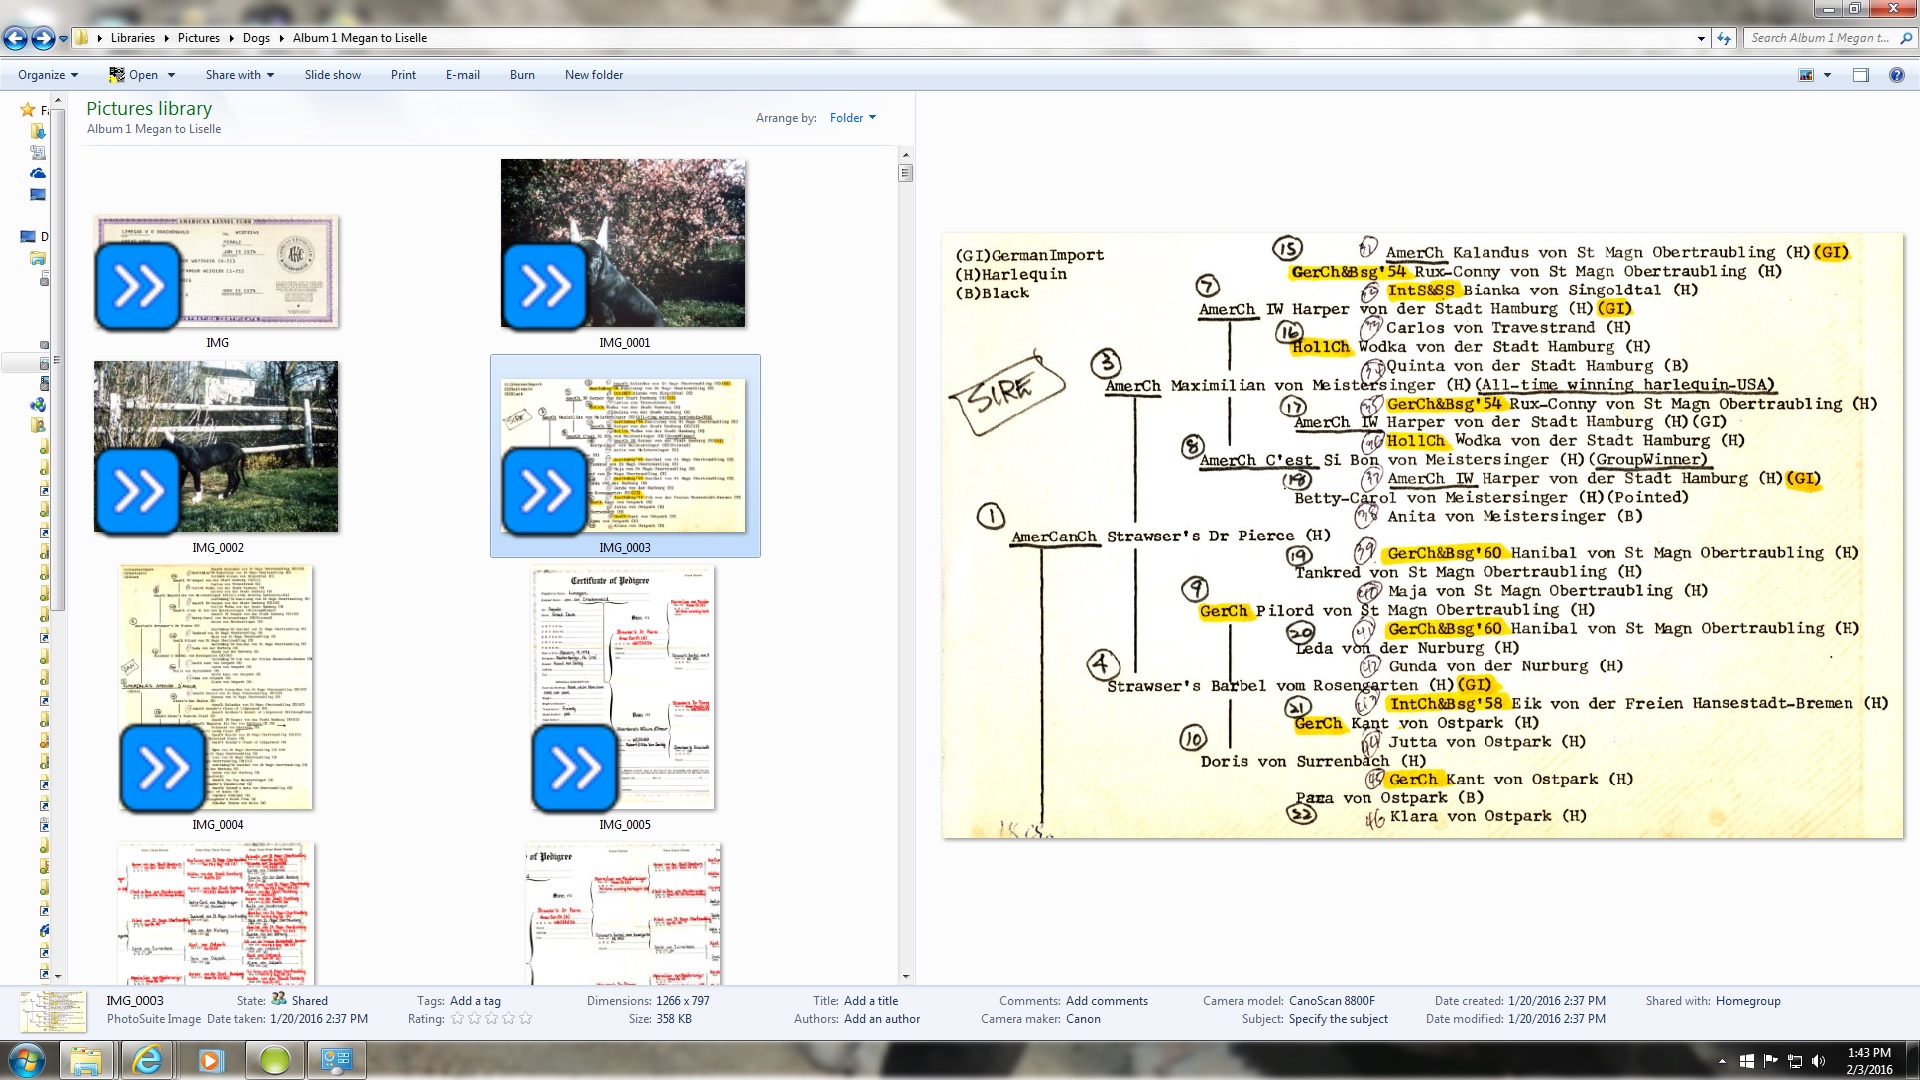Select the Downloads folder icon in Favorites
This screenshot has width=1920, height=1080.
pyautogui.click(x=38, y=131)
